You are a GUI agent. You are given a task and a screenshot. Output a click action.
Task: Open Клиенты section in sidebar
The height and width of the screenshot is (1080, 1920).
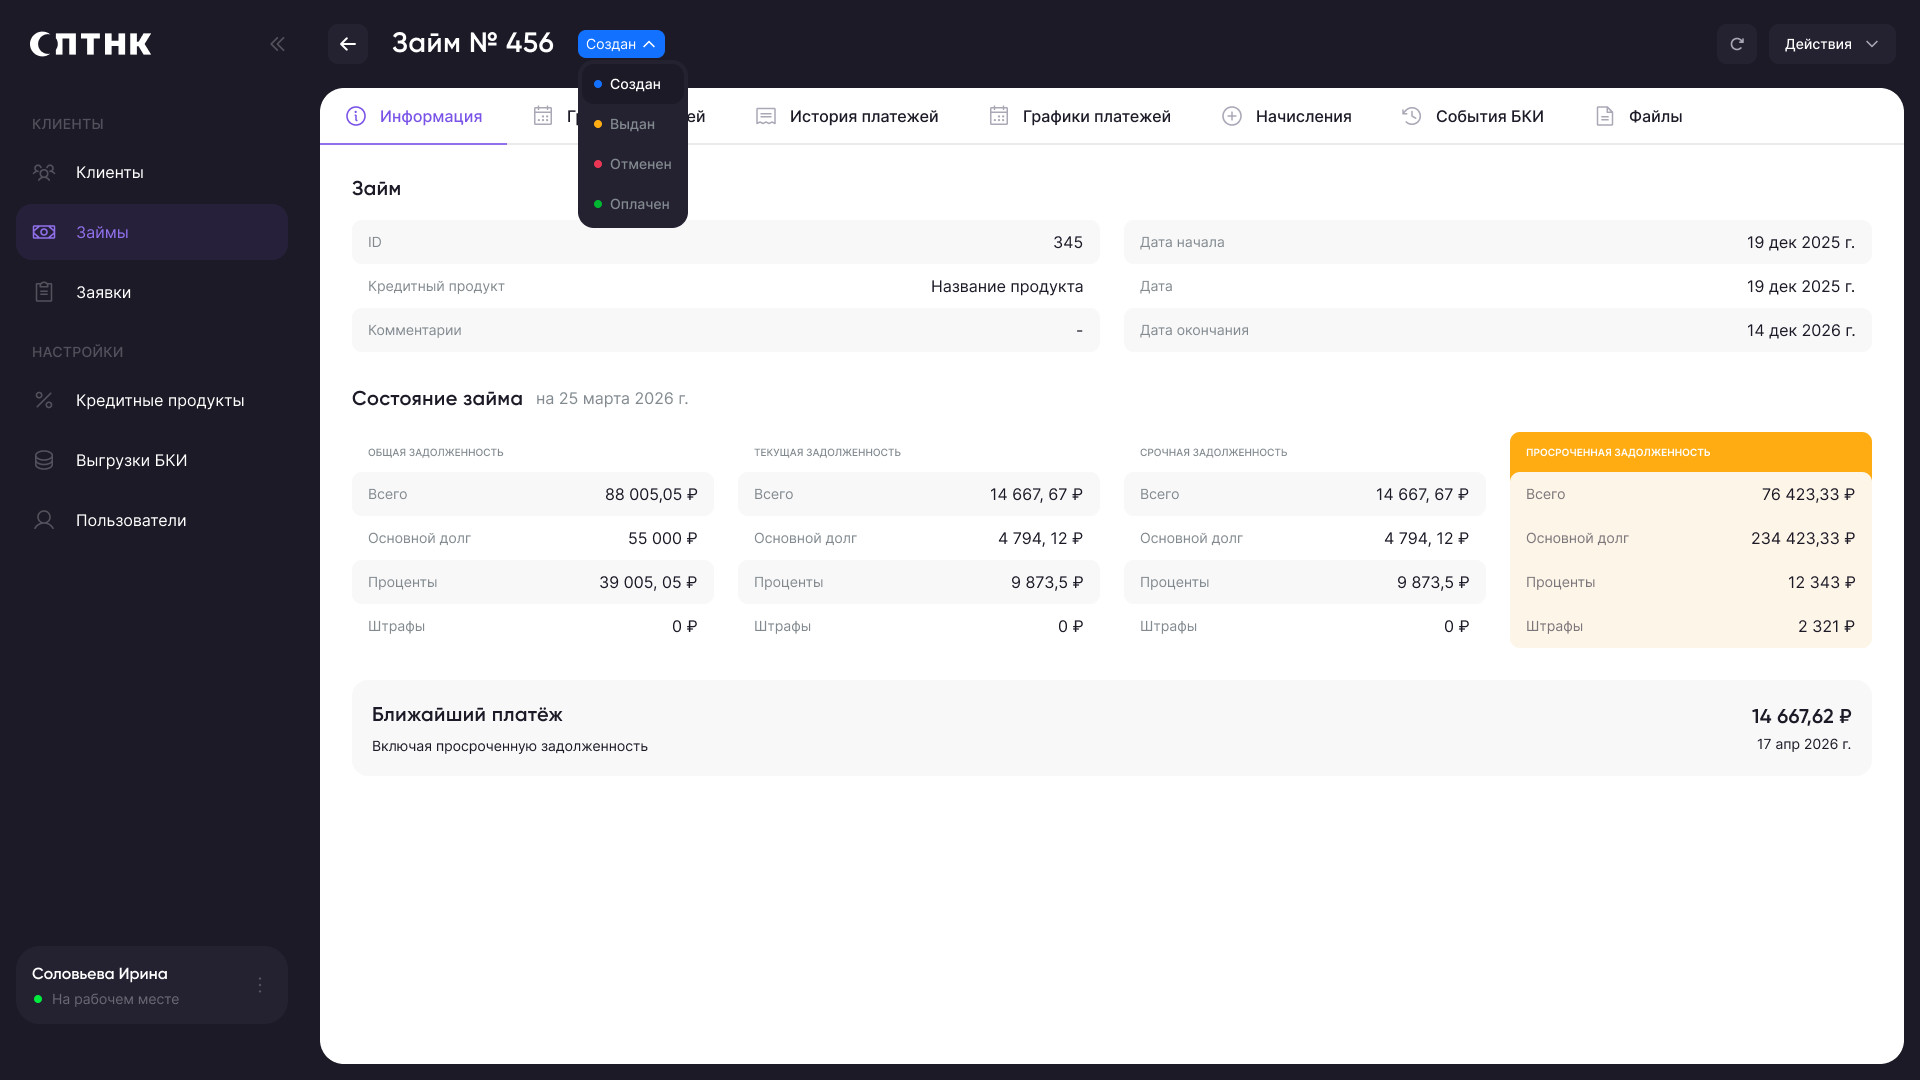pos(152,172)
